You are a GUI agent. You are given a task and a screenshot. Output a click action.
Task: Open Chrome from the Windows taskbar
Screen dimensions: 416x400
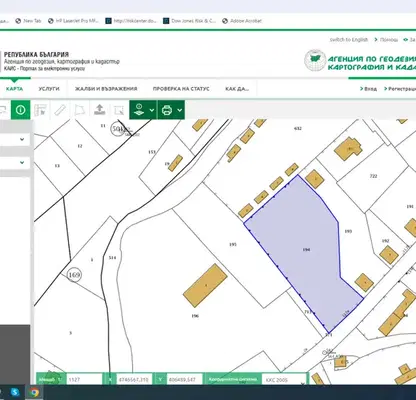tap(34, 393)
